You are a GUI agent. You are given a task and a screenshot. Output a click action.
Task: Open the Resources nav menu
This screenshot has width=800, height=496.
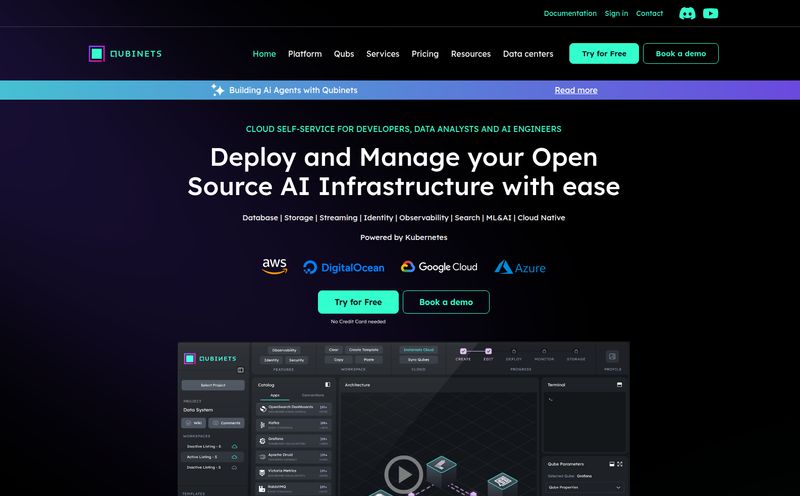pyautogui.click(x=471, y=54)
